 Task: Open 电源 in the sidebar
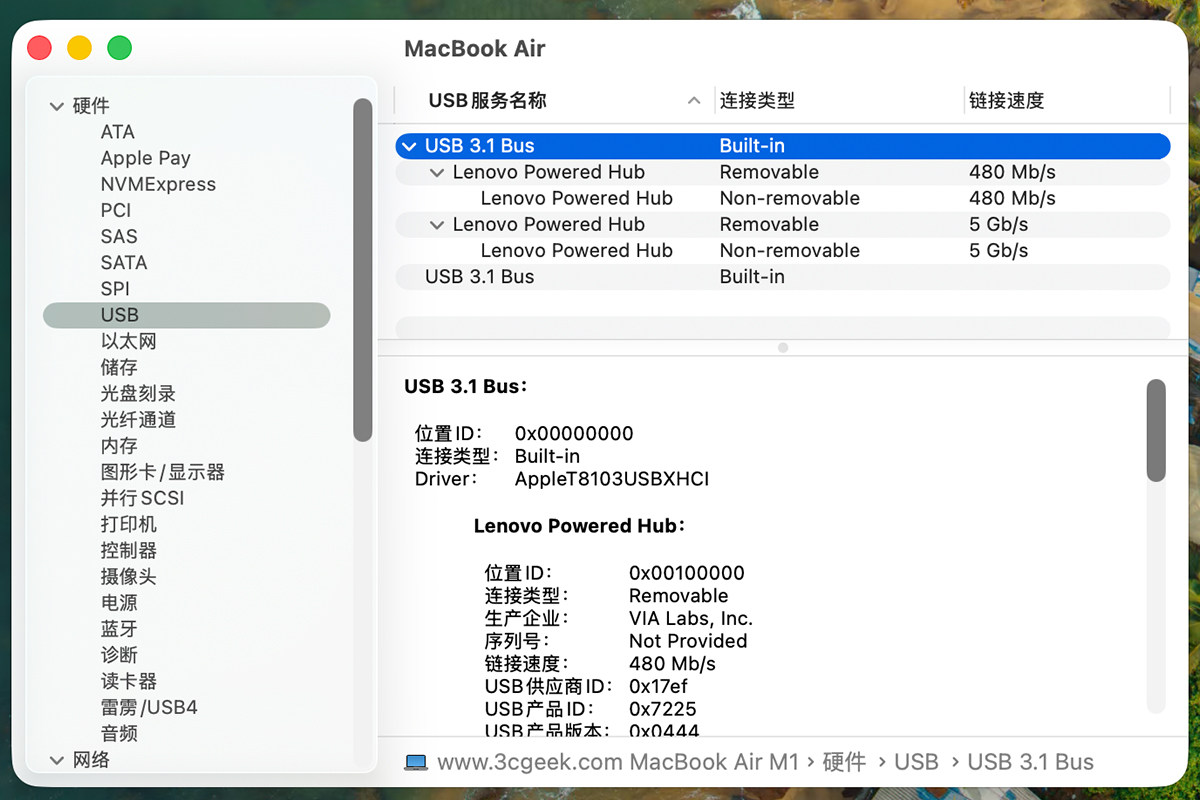pos(119,603)
